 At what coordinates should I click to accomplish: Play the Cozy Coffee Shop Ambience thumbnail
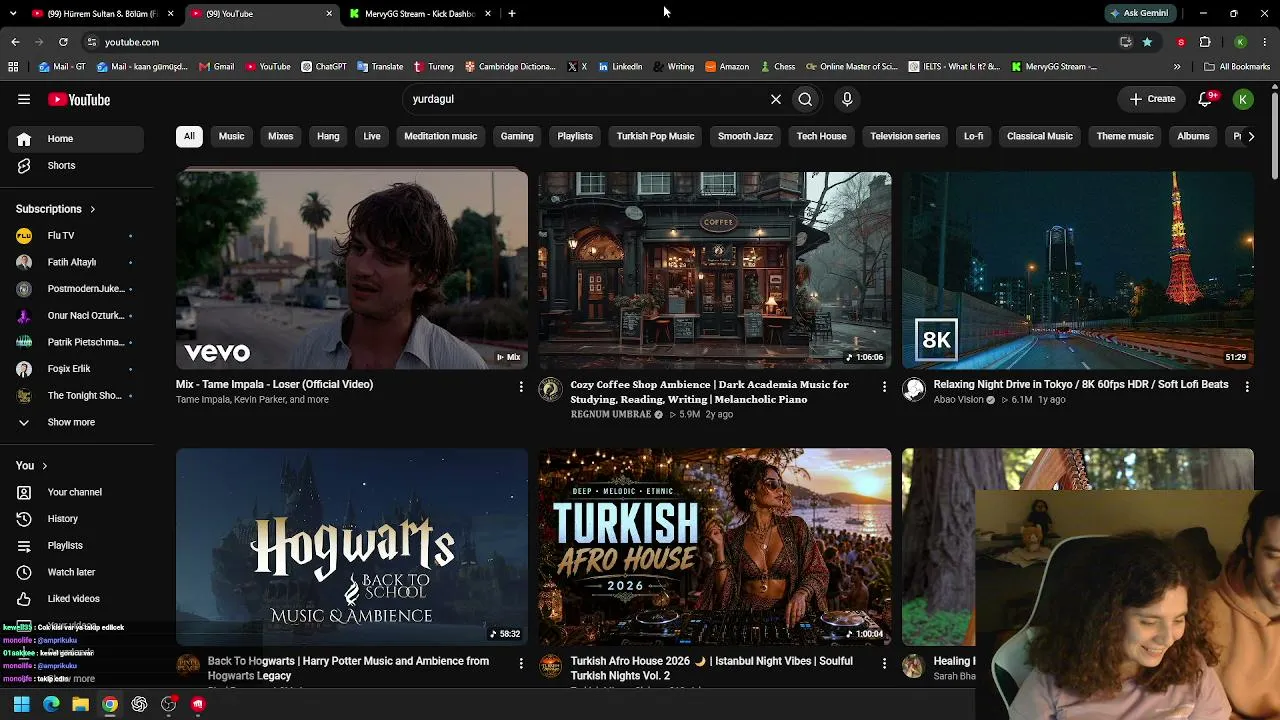715,270
